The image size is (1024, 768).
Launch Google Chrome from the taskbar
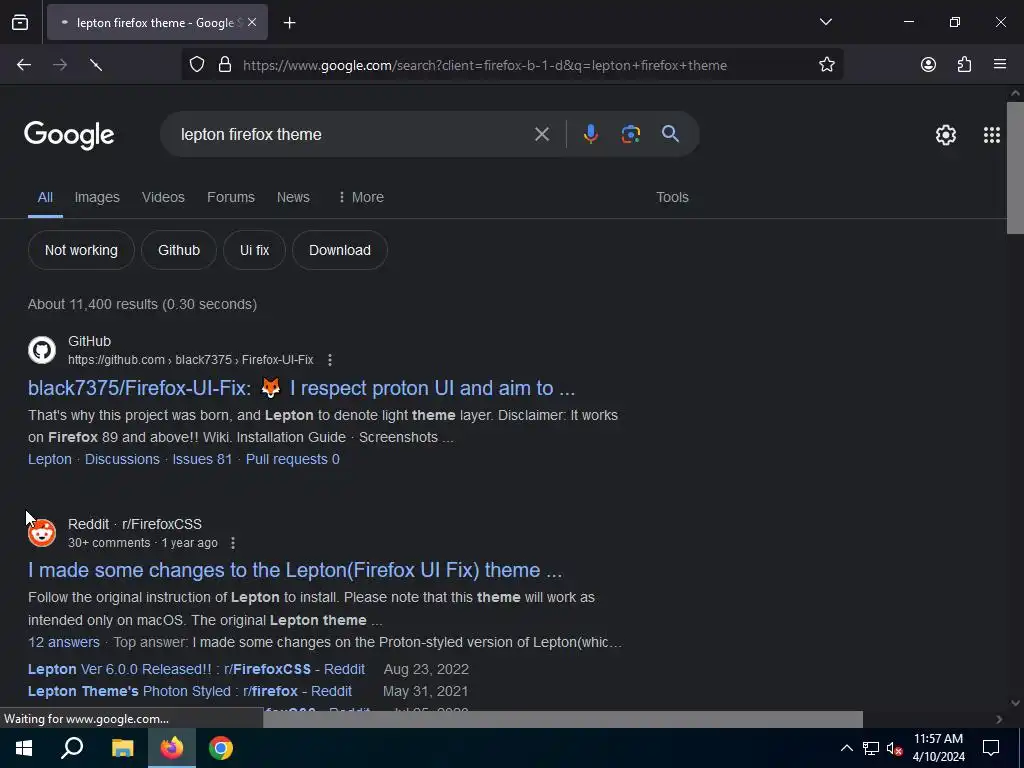(221, 748)
